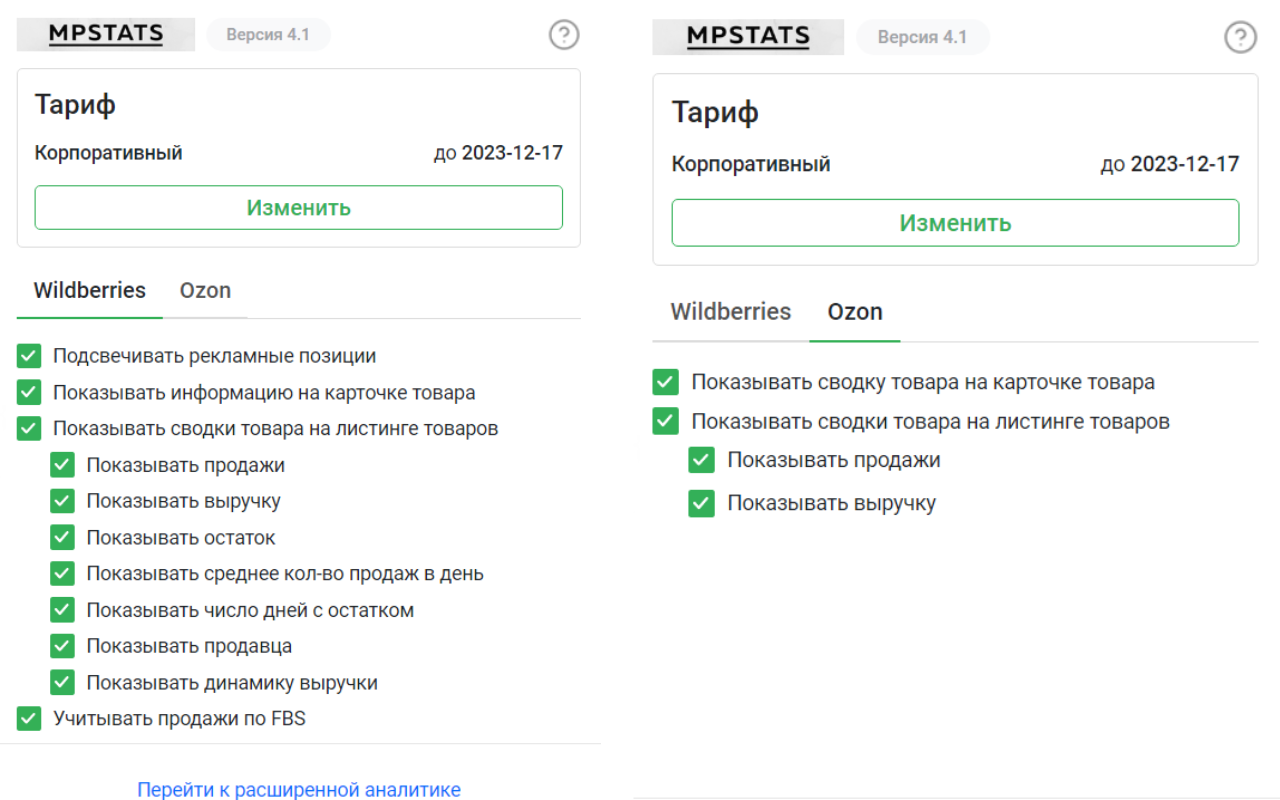
Task: Click Тариф heading in right panel
Action: 715,112
